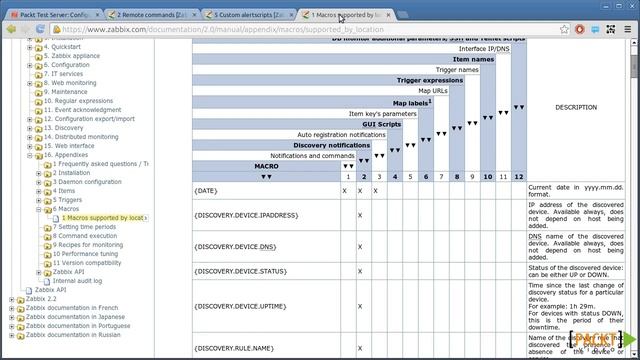Viewport: 640px width, 360px height.
Task: Click the Reload page icon
Action: [x=40, y=29]
